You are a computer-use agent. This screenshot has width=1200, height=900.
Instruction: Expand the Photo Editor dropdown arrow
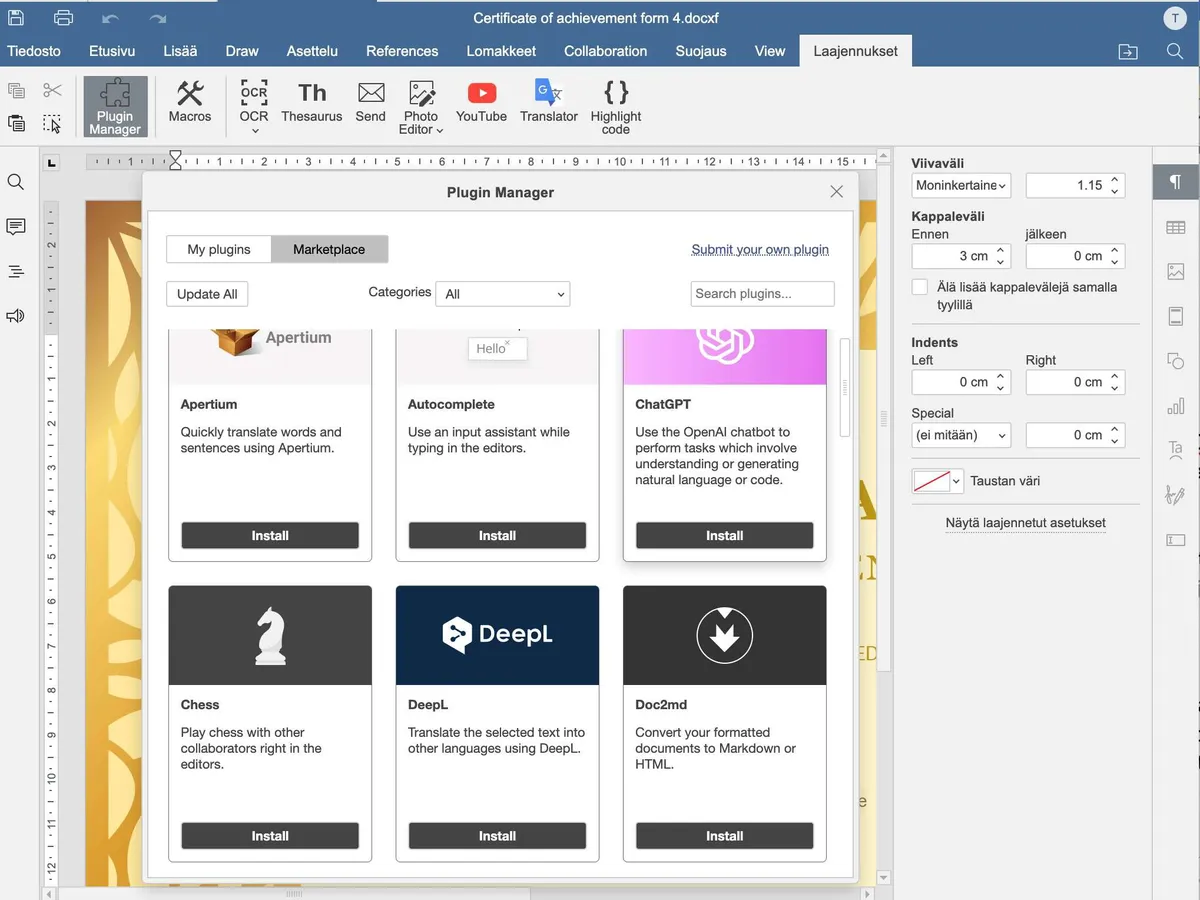pyautogui.click(x=440, y=130)
